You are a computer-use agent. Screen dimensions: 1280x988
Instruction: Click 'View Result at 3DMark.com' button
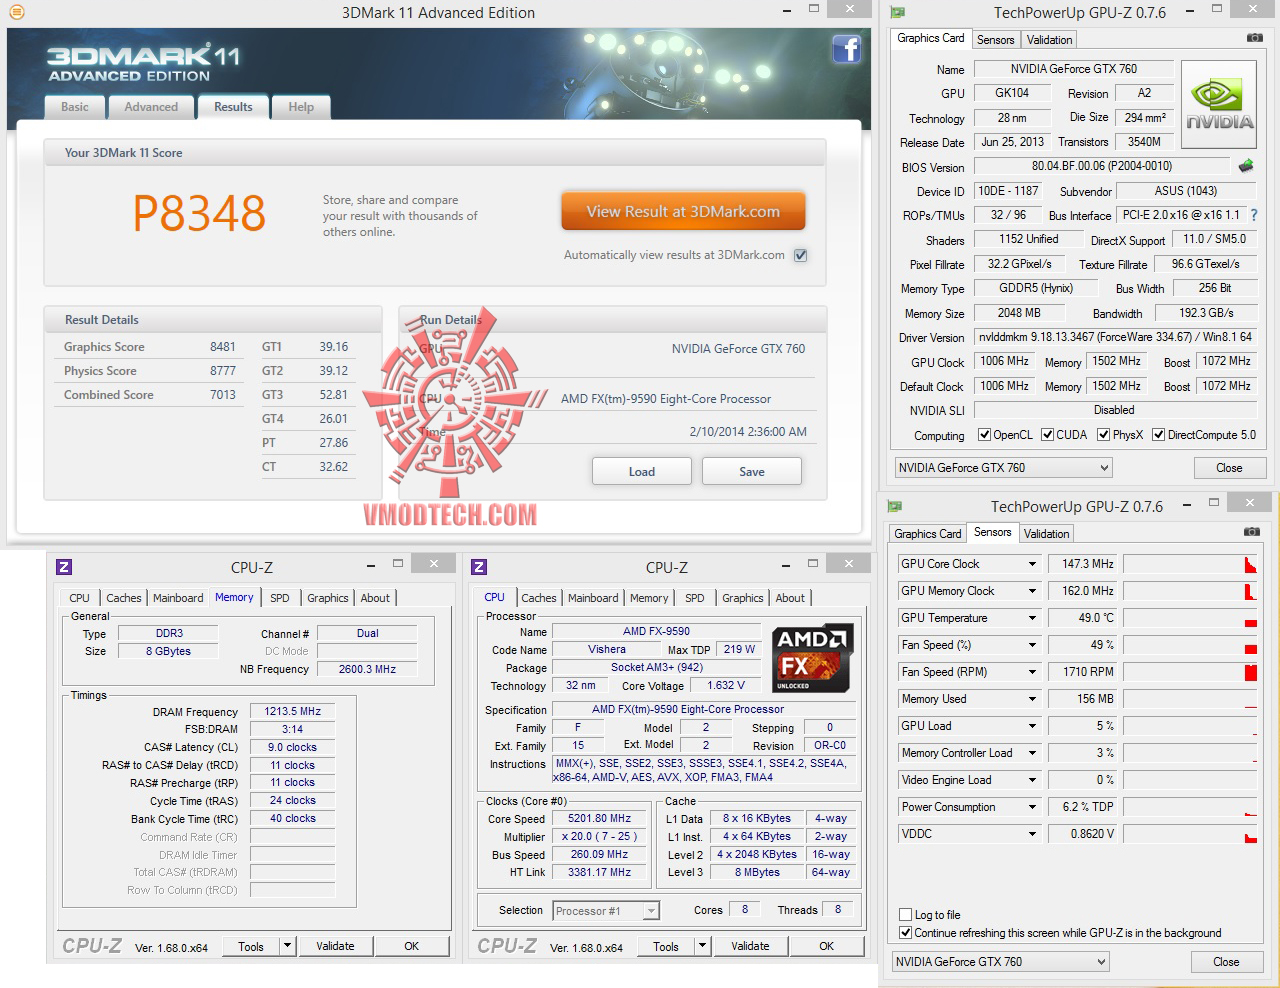pyautogui.click(x=683, y=211)
